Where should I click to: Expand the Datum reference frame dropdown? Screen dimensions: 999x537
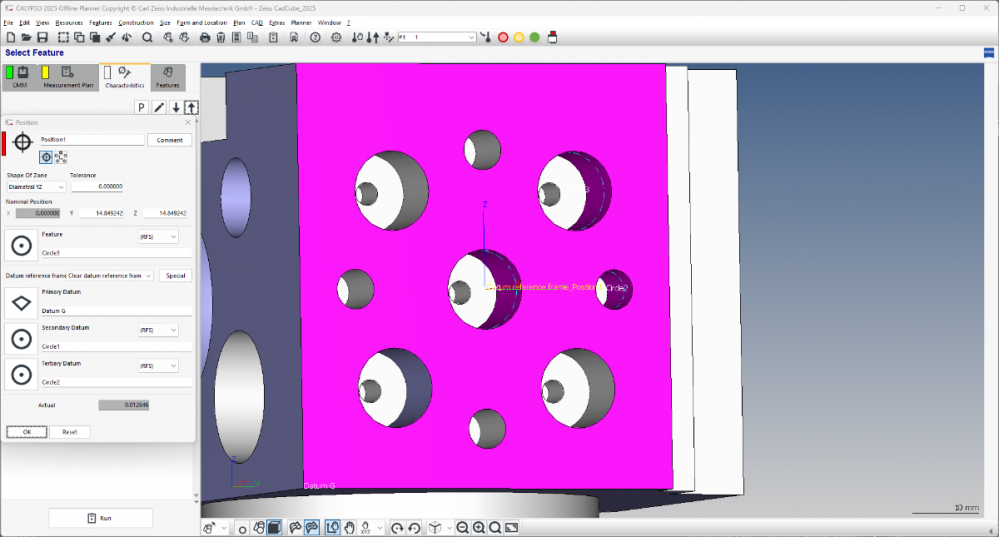coord(79,276)
